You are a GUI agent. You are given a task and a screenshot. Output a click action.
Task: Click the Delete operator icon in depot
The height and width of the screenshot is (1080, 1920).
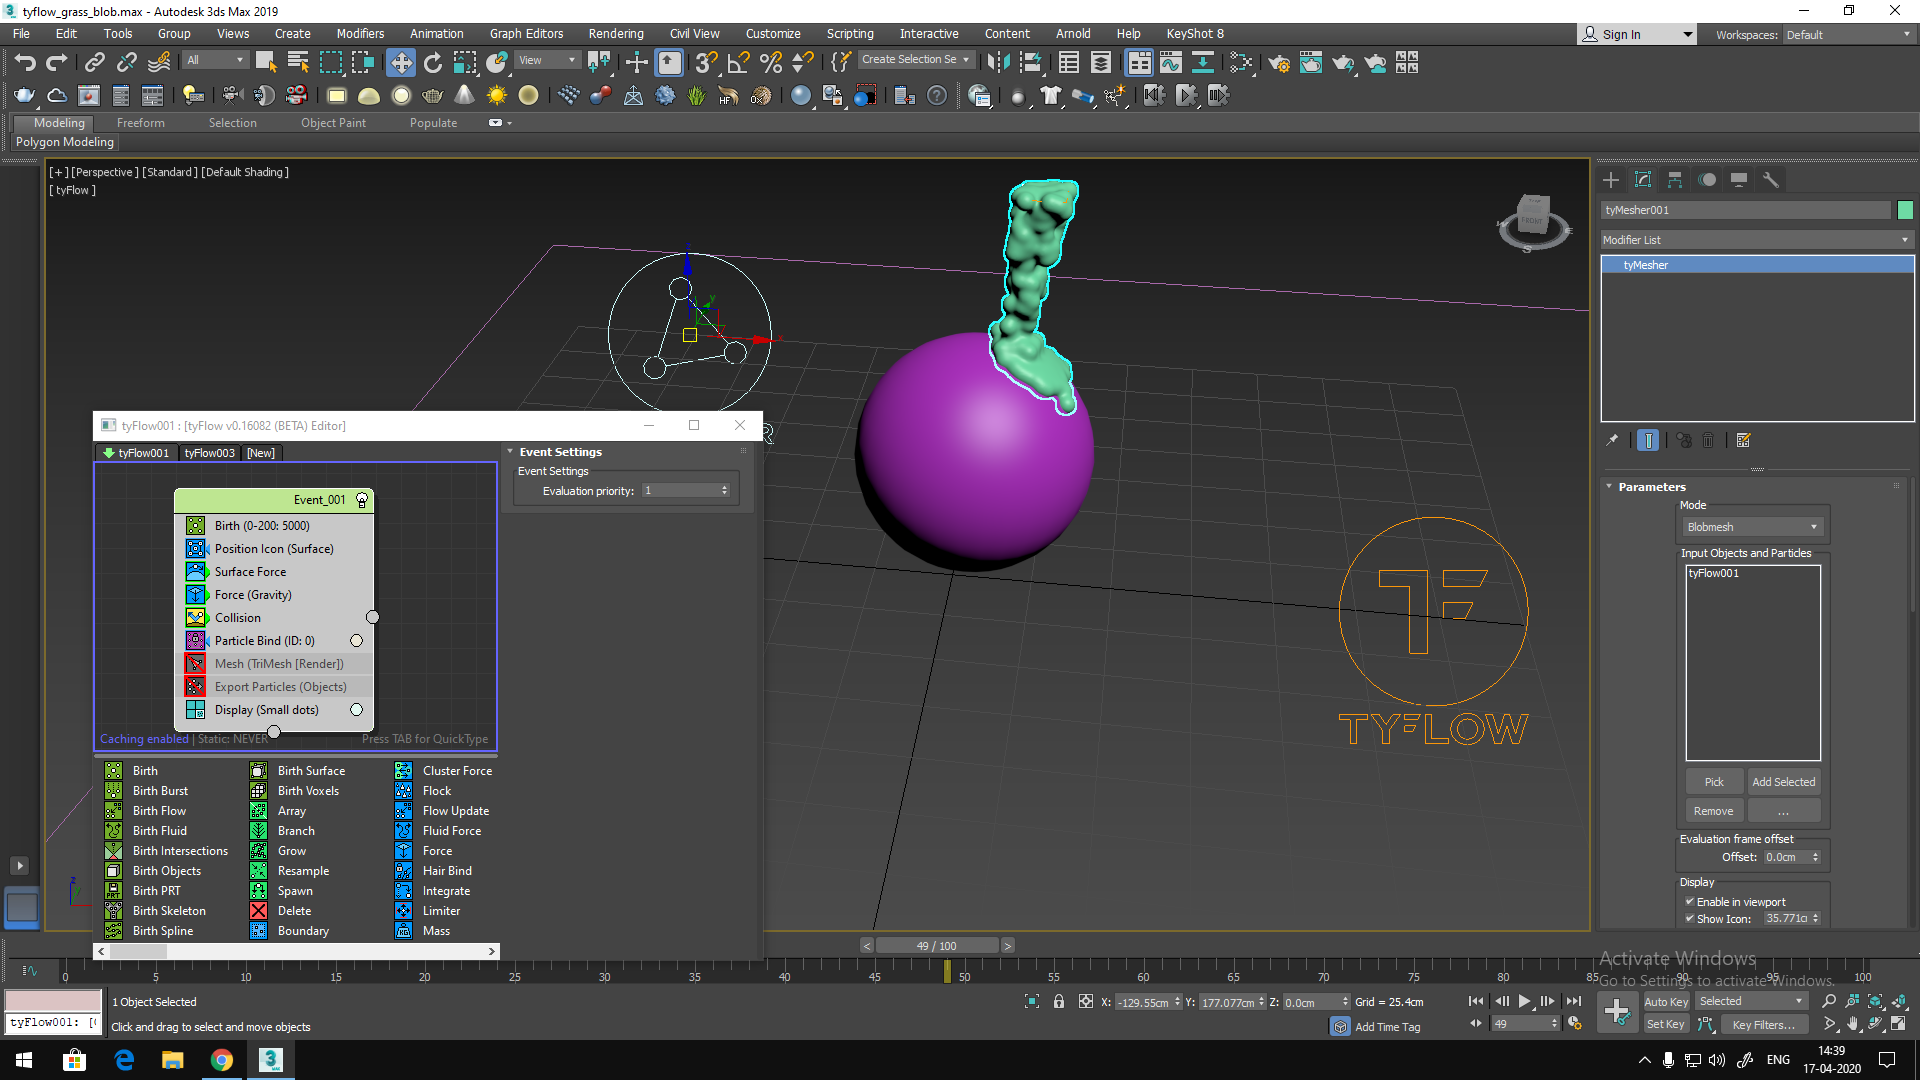(259, 911)
